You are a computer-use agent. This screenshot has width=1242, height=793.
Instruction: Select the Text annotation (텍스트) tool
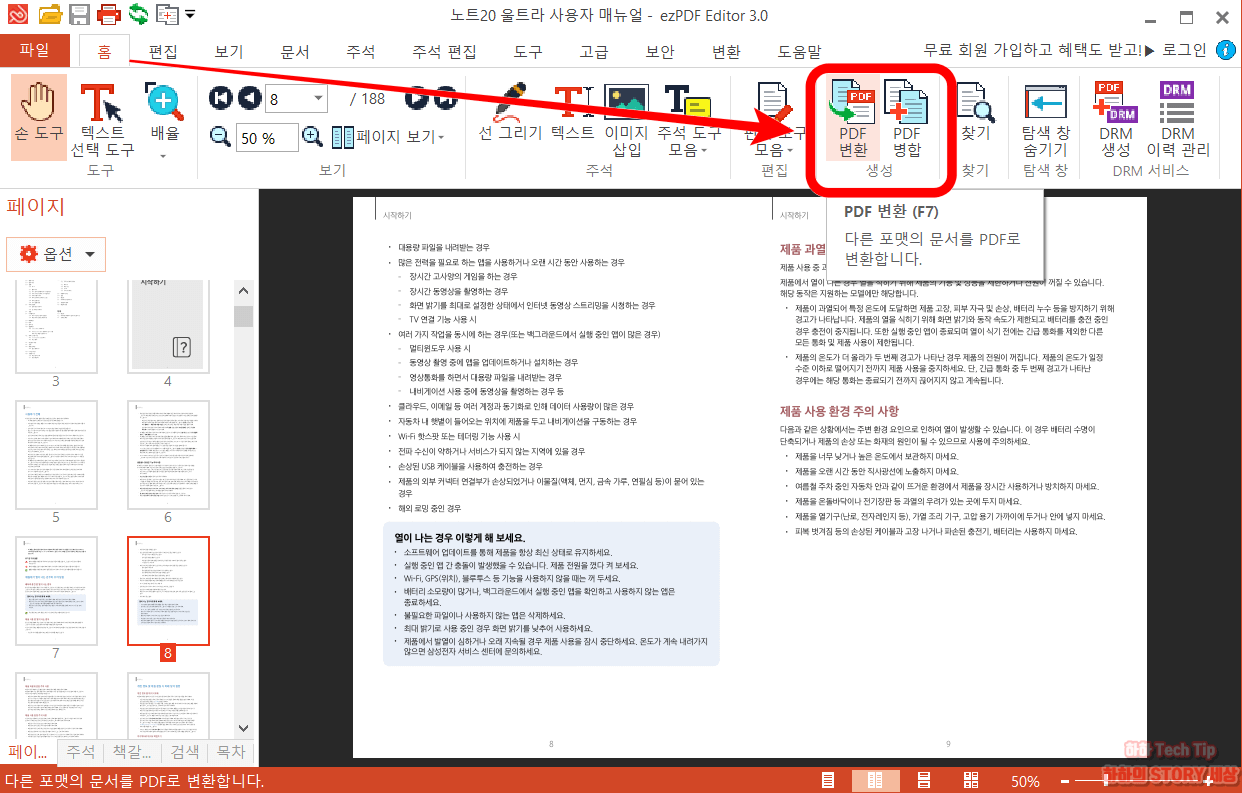click(572, 112)
